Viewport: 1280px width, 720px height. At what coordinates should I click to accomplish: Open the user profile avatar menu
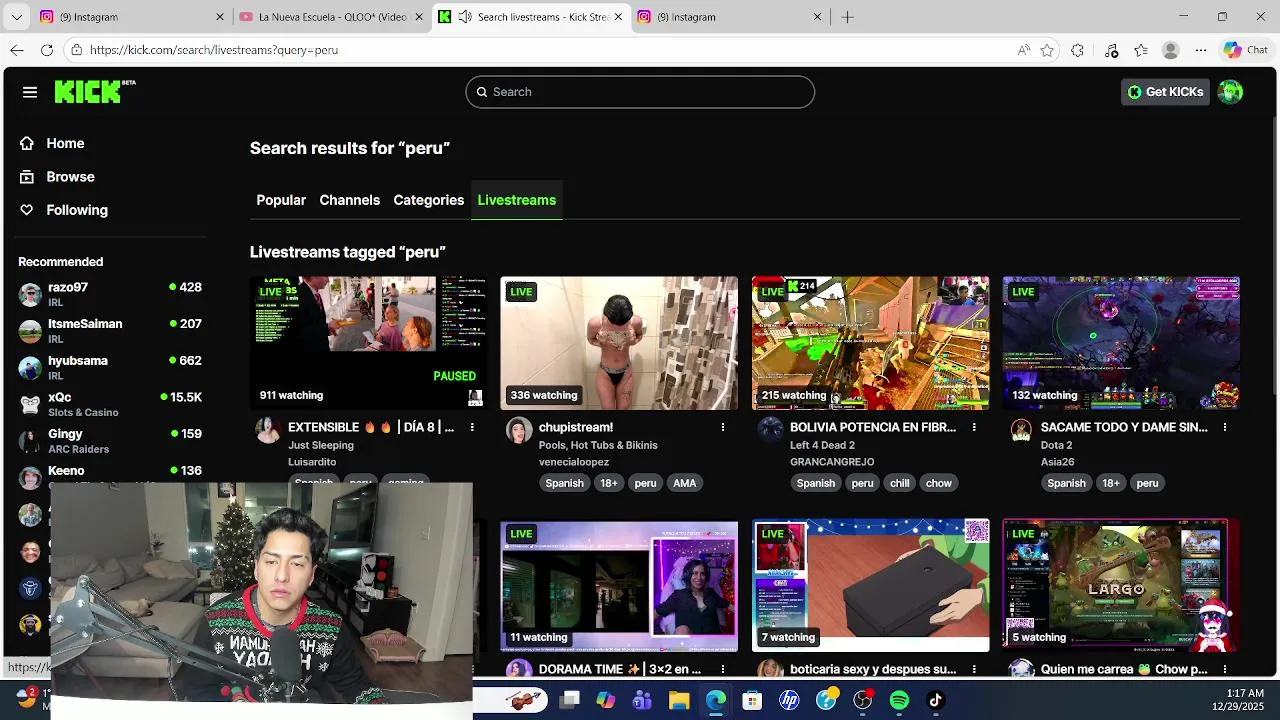1230,92
